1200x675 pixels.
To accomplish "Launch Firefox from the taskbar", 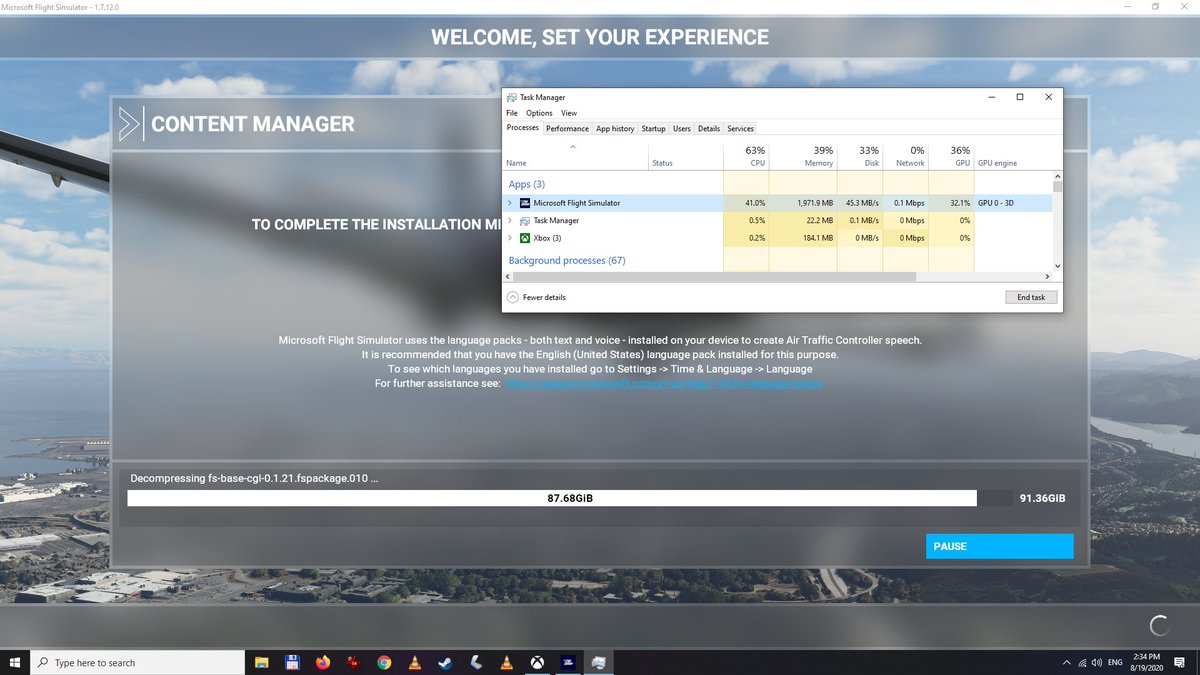I will click(x=322, y=662).
